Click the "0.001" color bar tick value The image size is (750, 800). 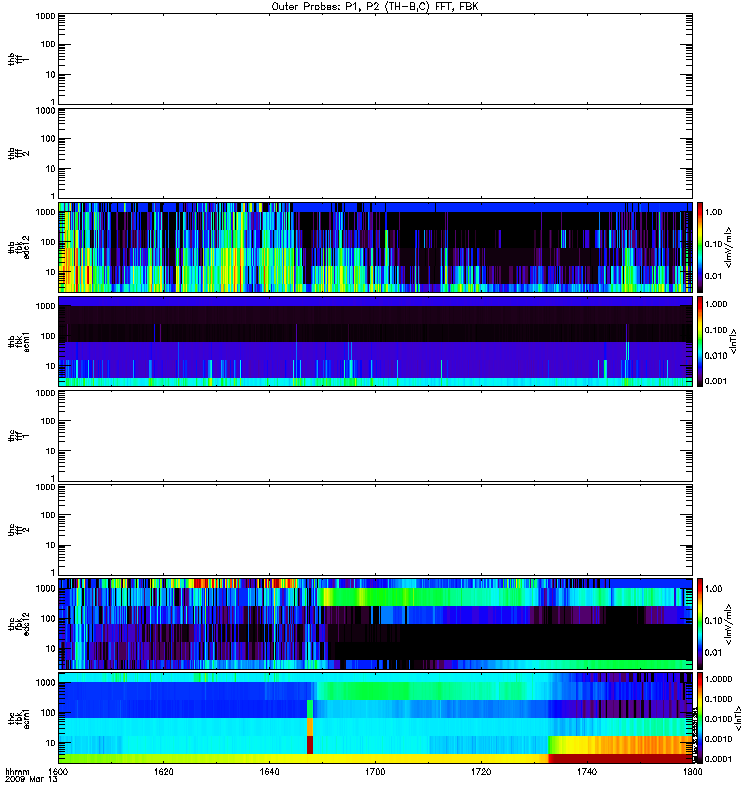(716, 381)
